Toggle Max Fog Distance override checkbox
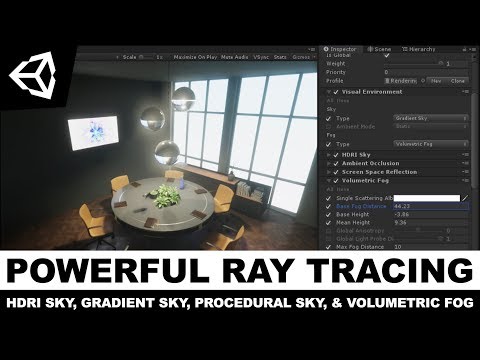The image size is (480, 360). click(x=329, y=247)
